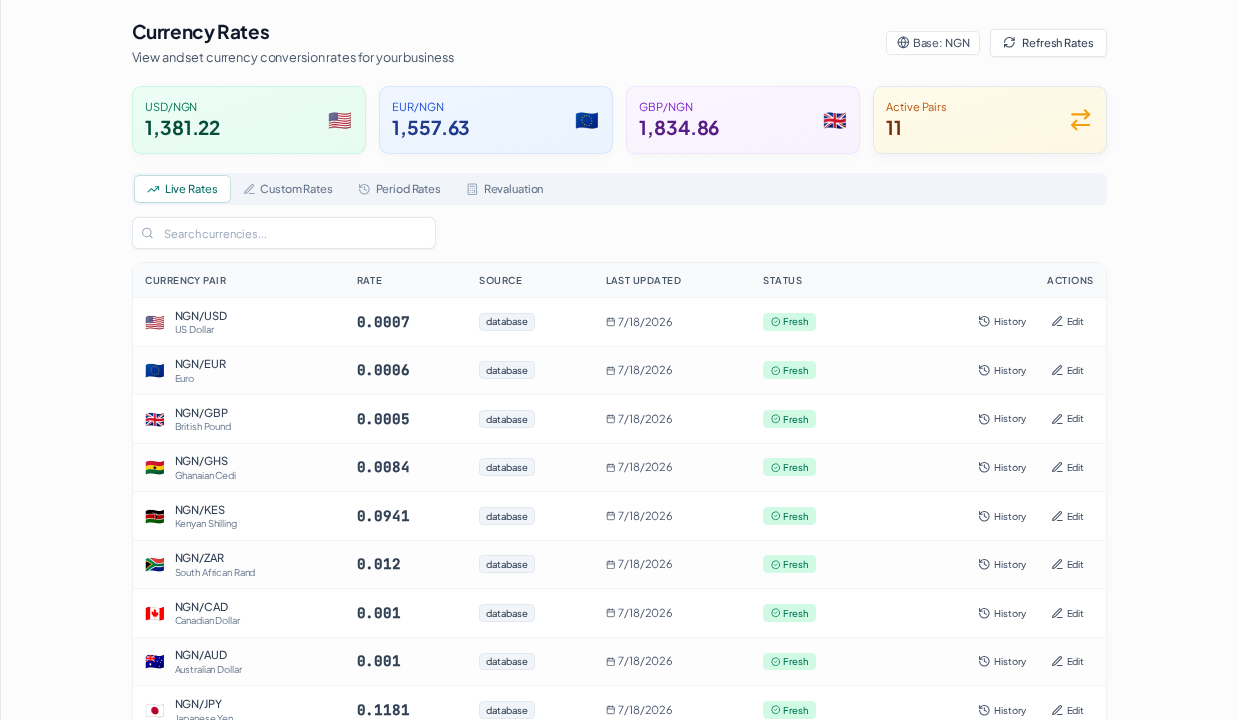Screen dimensions: 1237x720
Task: Click the rate value 0.012
Action: click(x=379, y=564)
